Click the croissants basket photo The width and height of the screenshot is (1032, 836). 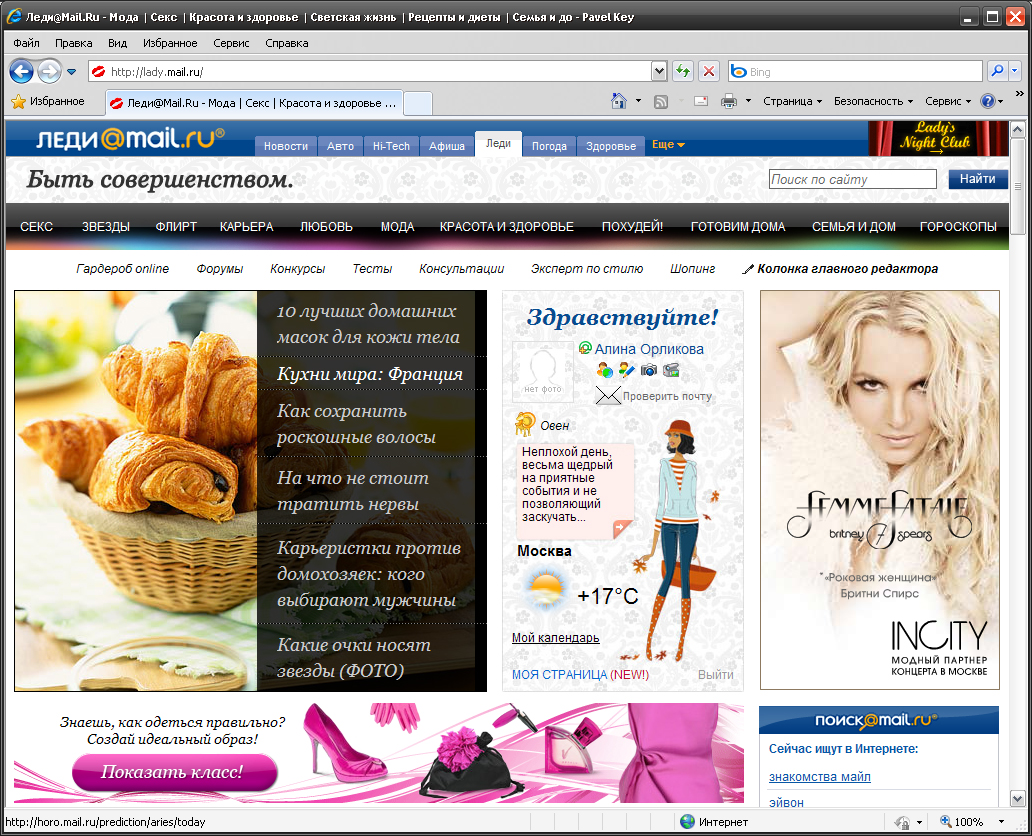coord(136,490)
